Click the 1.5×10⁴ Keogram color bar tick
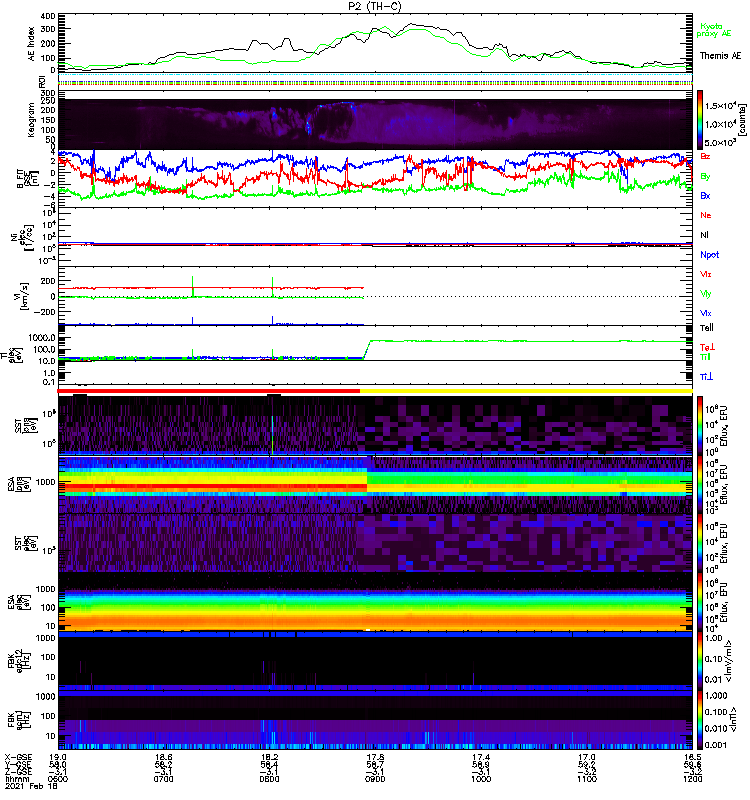Screen dimensions: 750x800 pos(720,106)
